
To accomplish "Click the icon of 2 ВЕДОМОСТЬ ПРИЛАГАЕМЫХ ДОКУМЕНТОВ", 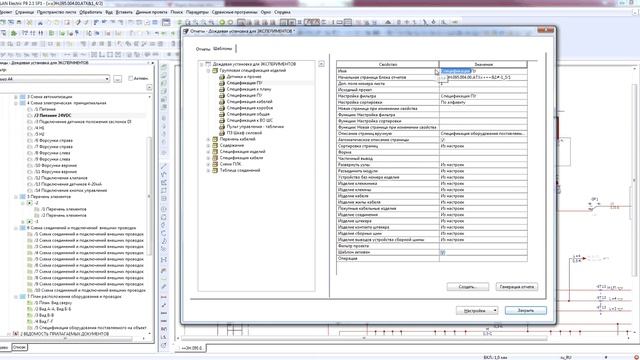I will [x=16, y=334].
